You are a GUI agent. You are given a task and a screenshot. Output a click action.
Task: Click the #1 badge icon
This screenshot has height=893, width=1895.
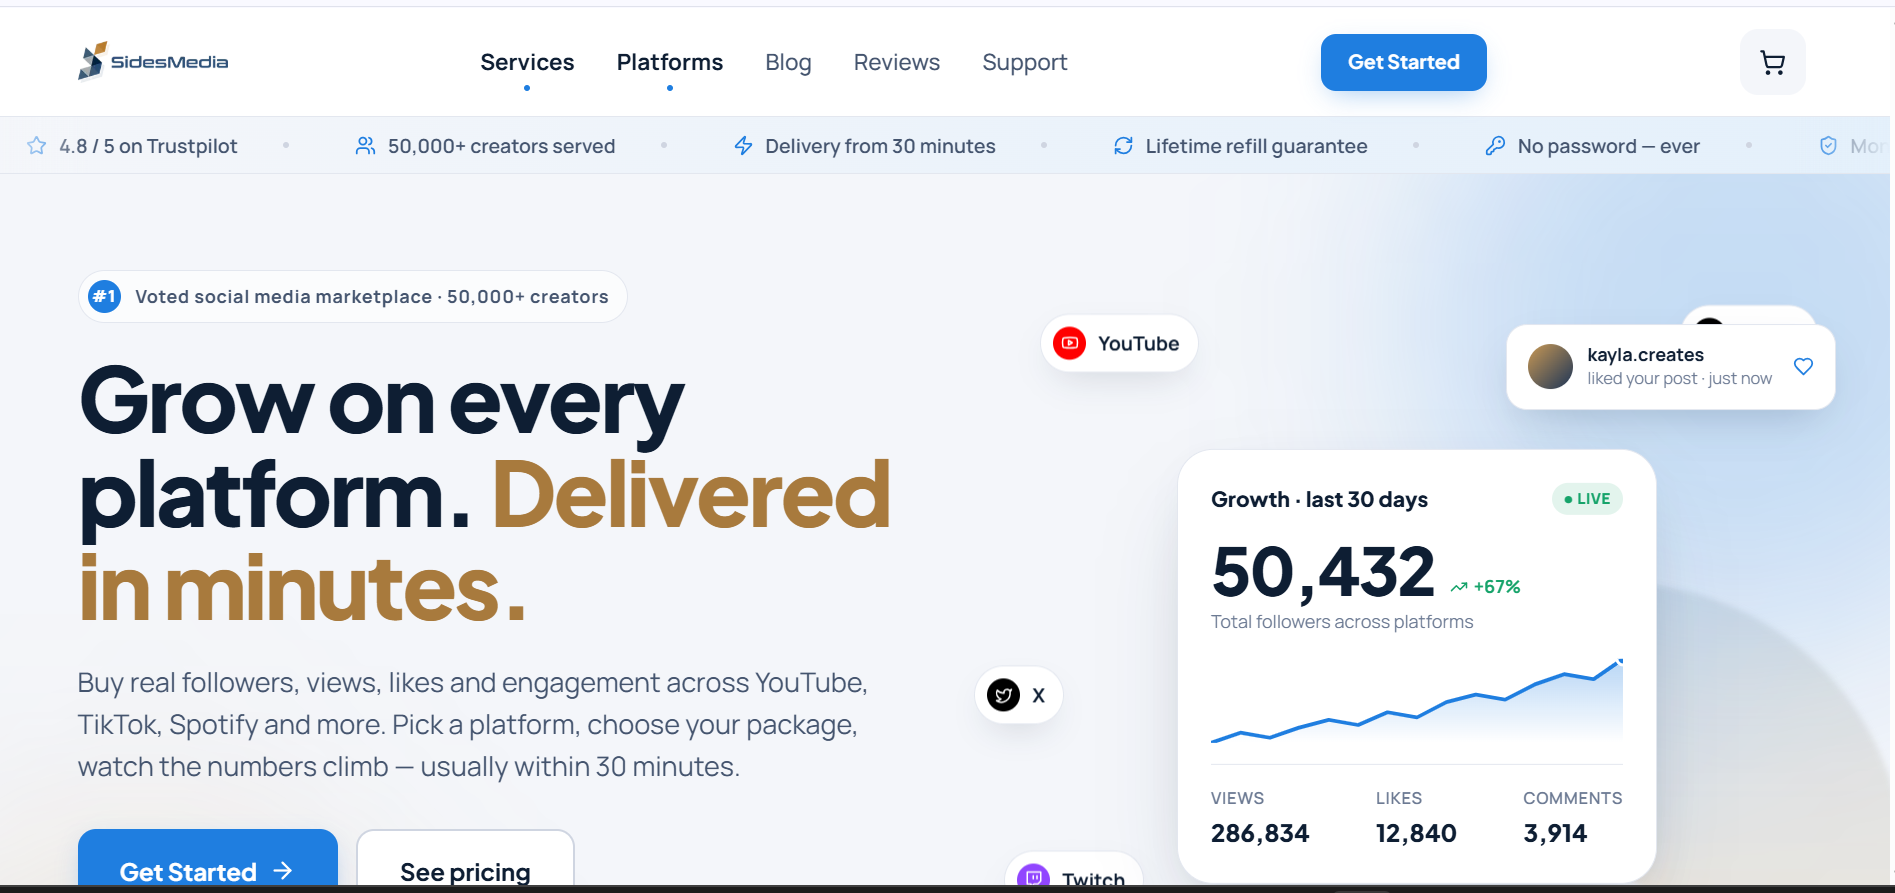coord(104,296)
